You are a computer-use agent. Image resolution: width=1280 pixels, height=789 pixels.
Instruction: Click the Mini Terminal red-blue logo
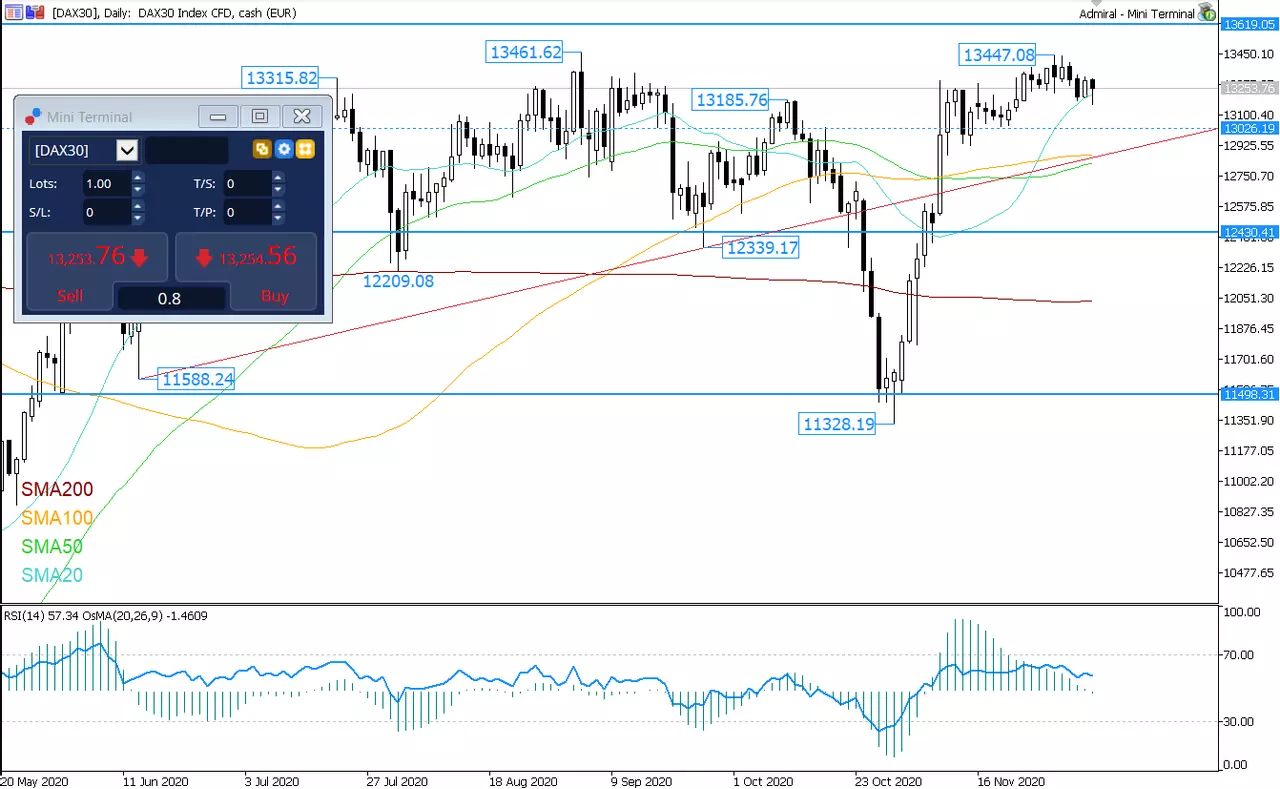click(x=34, y=116)
